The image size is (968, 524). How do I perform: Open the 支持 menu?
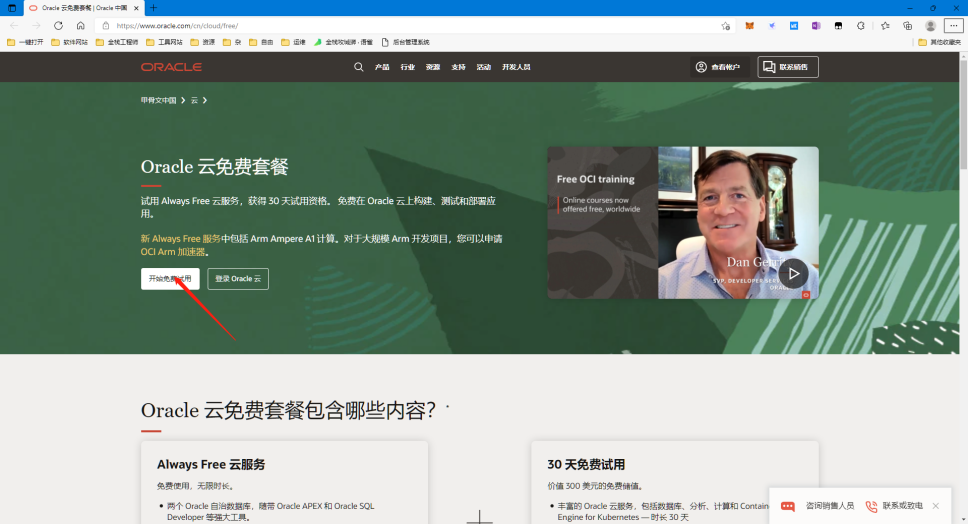[458, 67]
